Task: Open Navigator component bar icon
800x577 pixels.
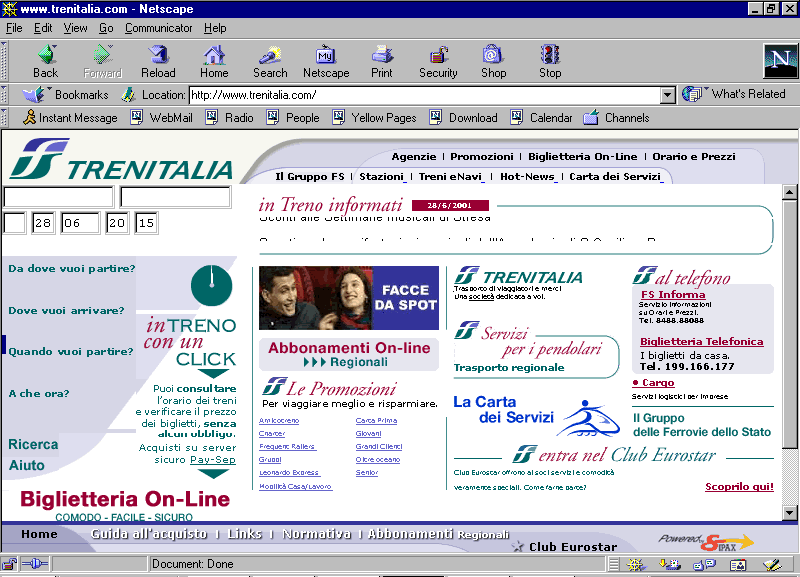Action: click(636, 564)
